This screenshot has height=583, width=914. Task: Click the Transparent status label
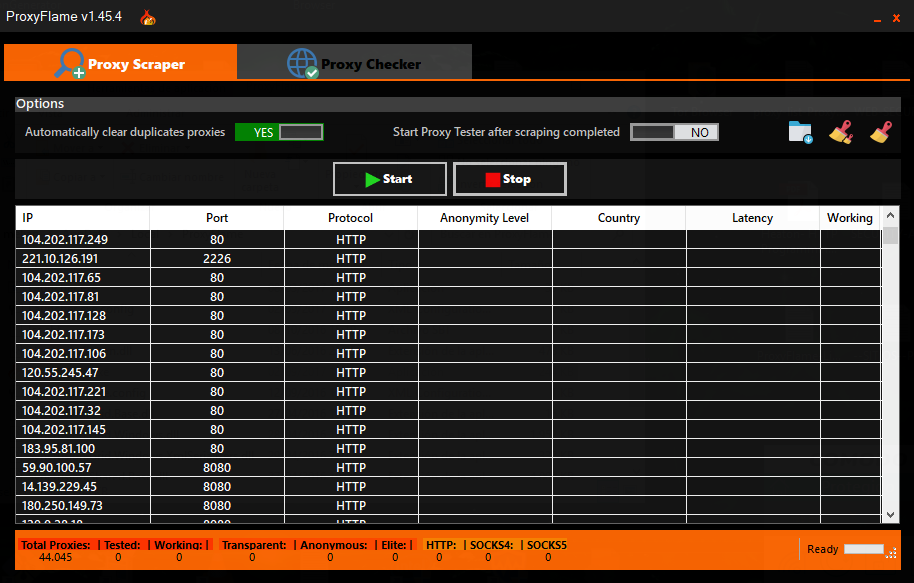point(254,545)
